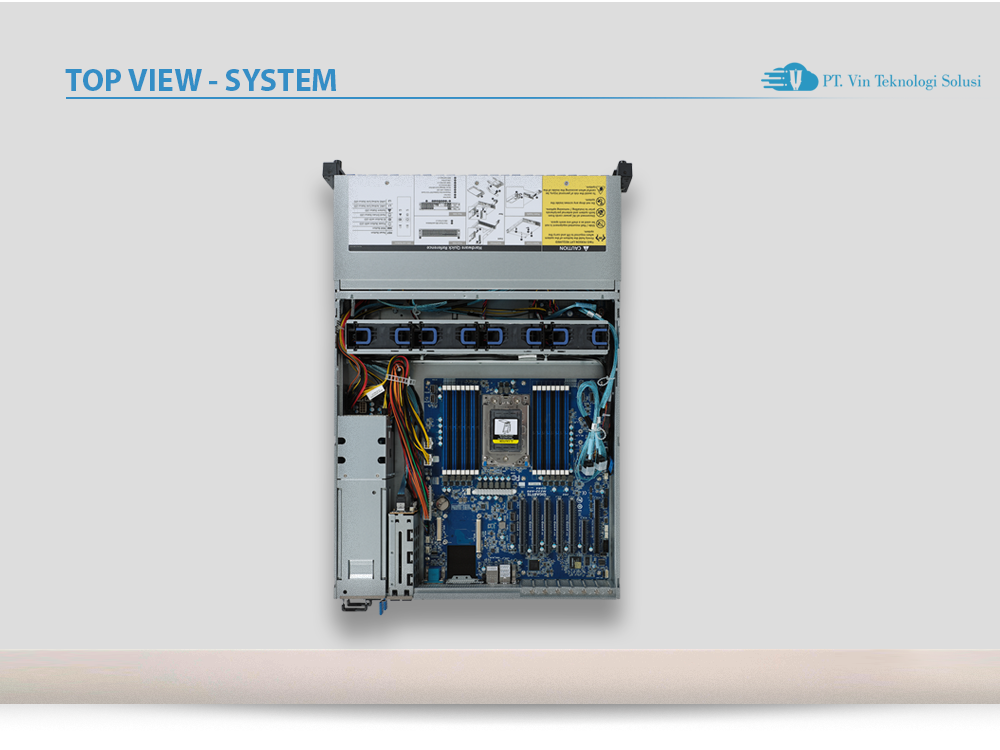1000x750 pixels.
Task: Click the blue cloud company logo icon
Action: [x=790, y=77]
